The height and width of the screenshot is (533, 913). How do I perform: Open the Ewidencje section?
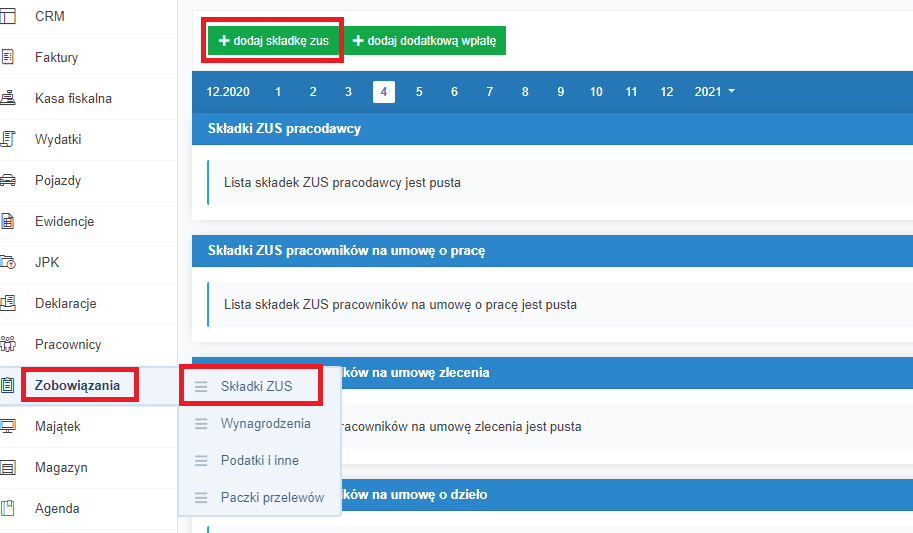coord(65,221)
